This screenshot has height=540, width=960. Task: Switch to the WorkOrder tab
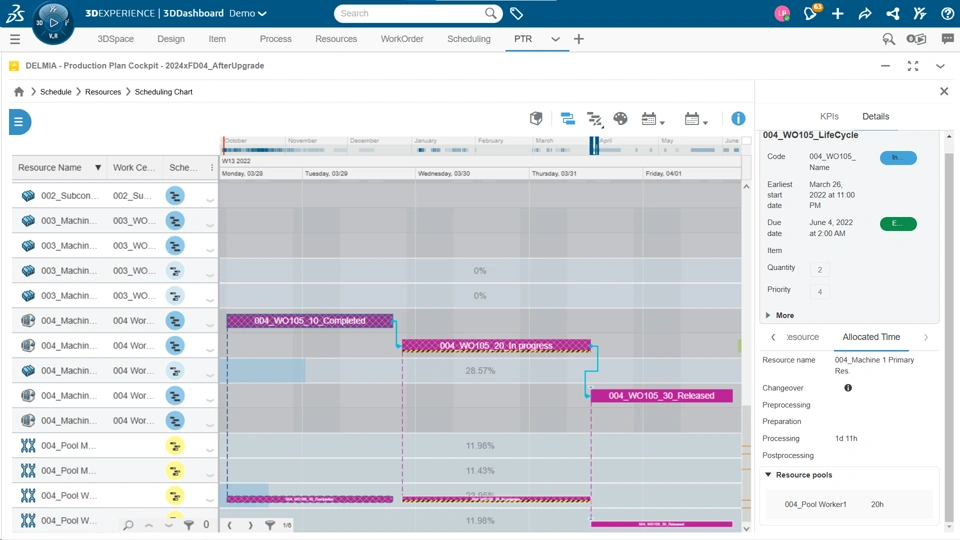point(402,39)
